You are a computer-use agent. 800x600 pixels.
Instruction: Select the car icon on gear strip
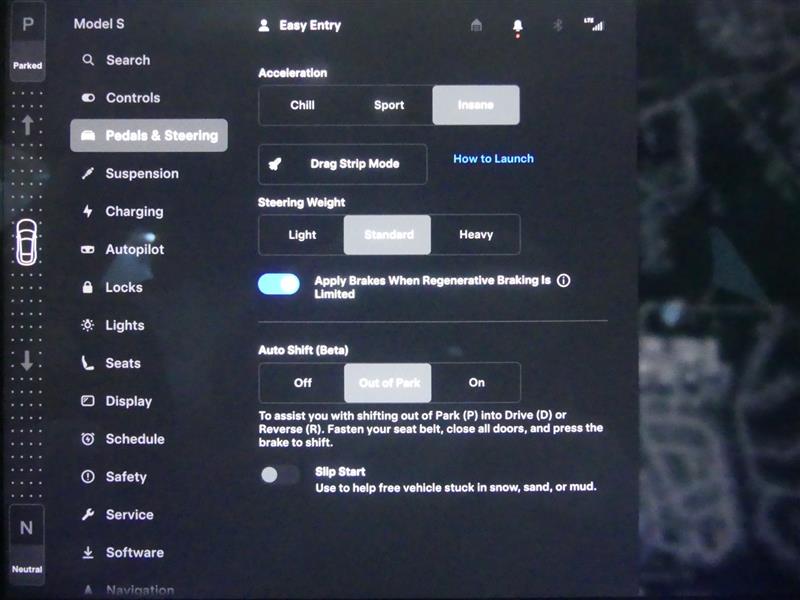[x=27, y=240]
